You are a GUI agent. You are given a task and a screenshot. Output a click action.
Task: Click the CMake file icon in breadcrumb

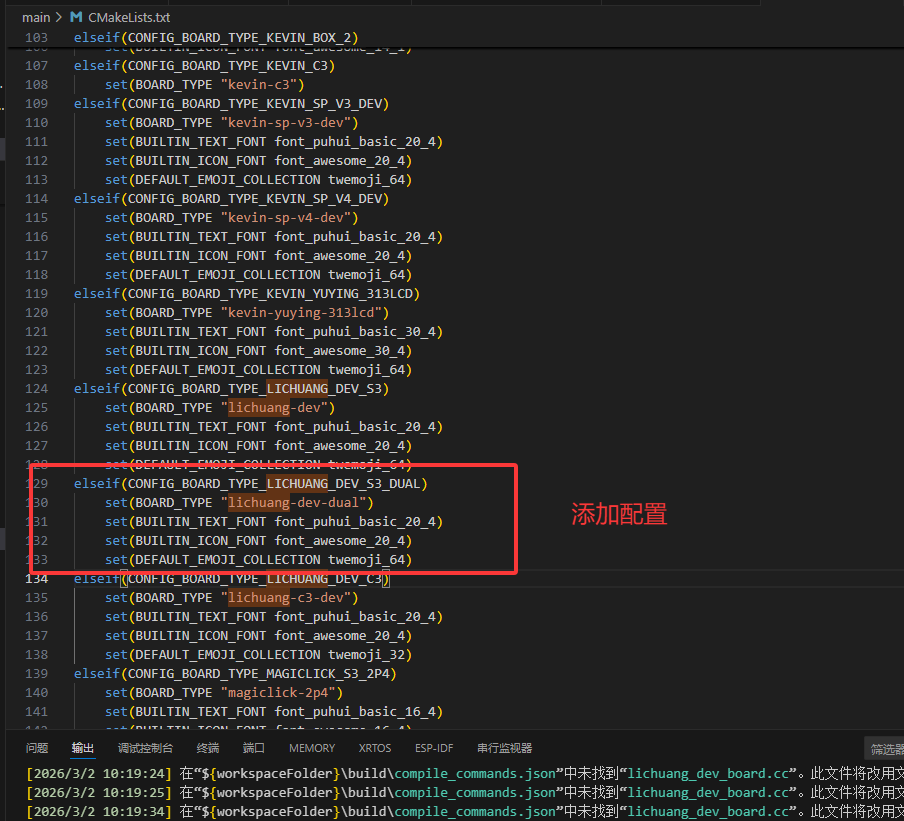[x=76, y=17]
